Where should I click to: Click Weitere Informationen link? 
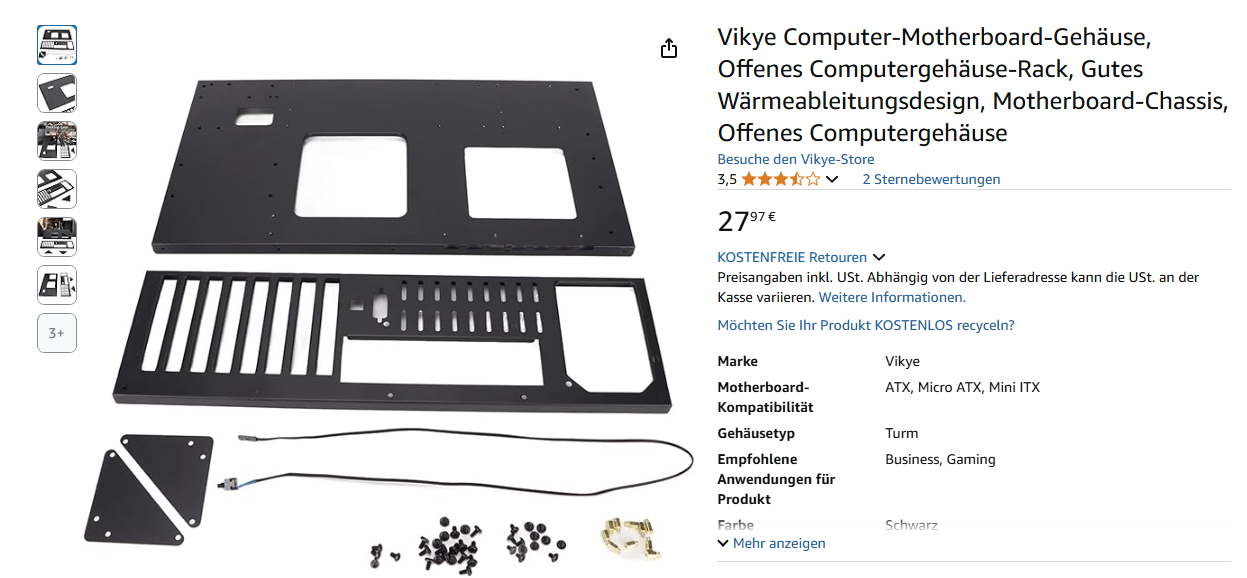[892, 297]
